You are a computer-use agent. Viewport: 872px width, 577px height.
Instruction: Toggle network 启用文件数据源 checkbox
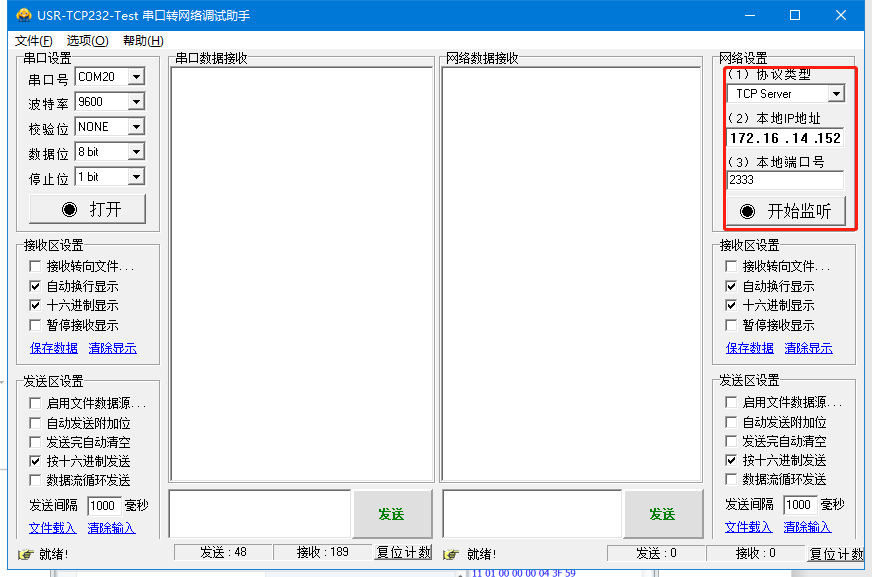[731, 402]
